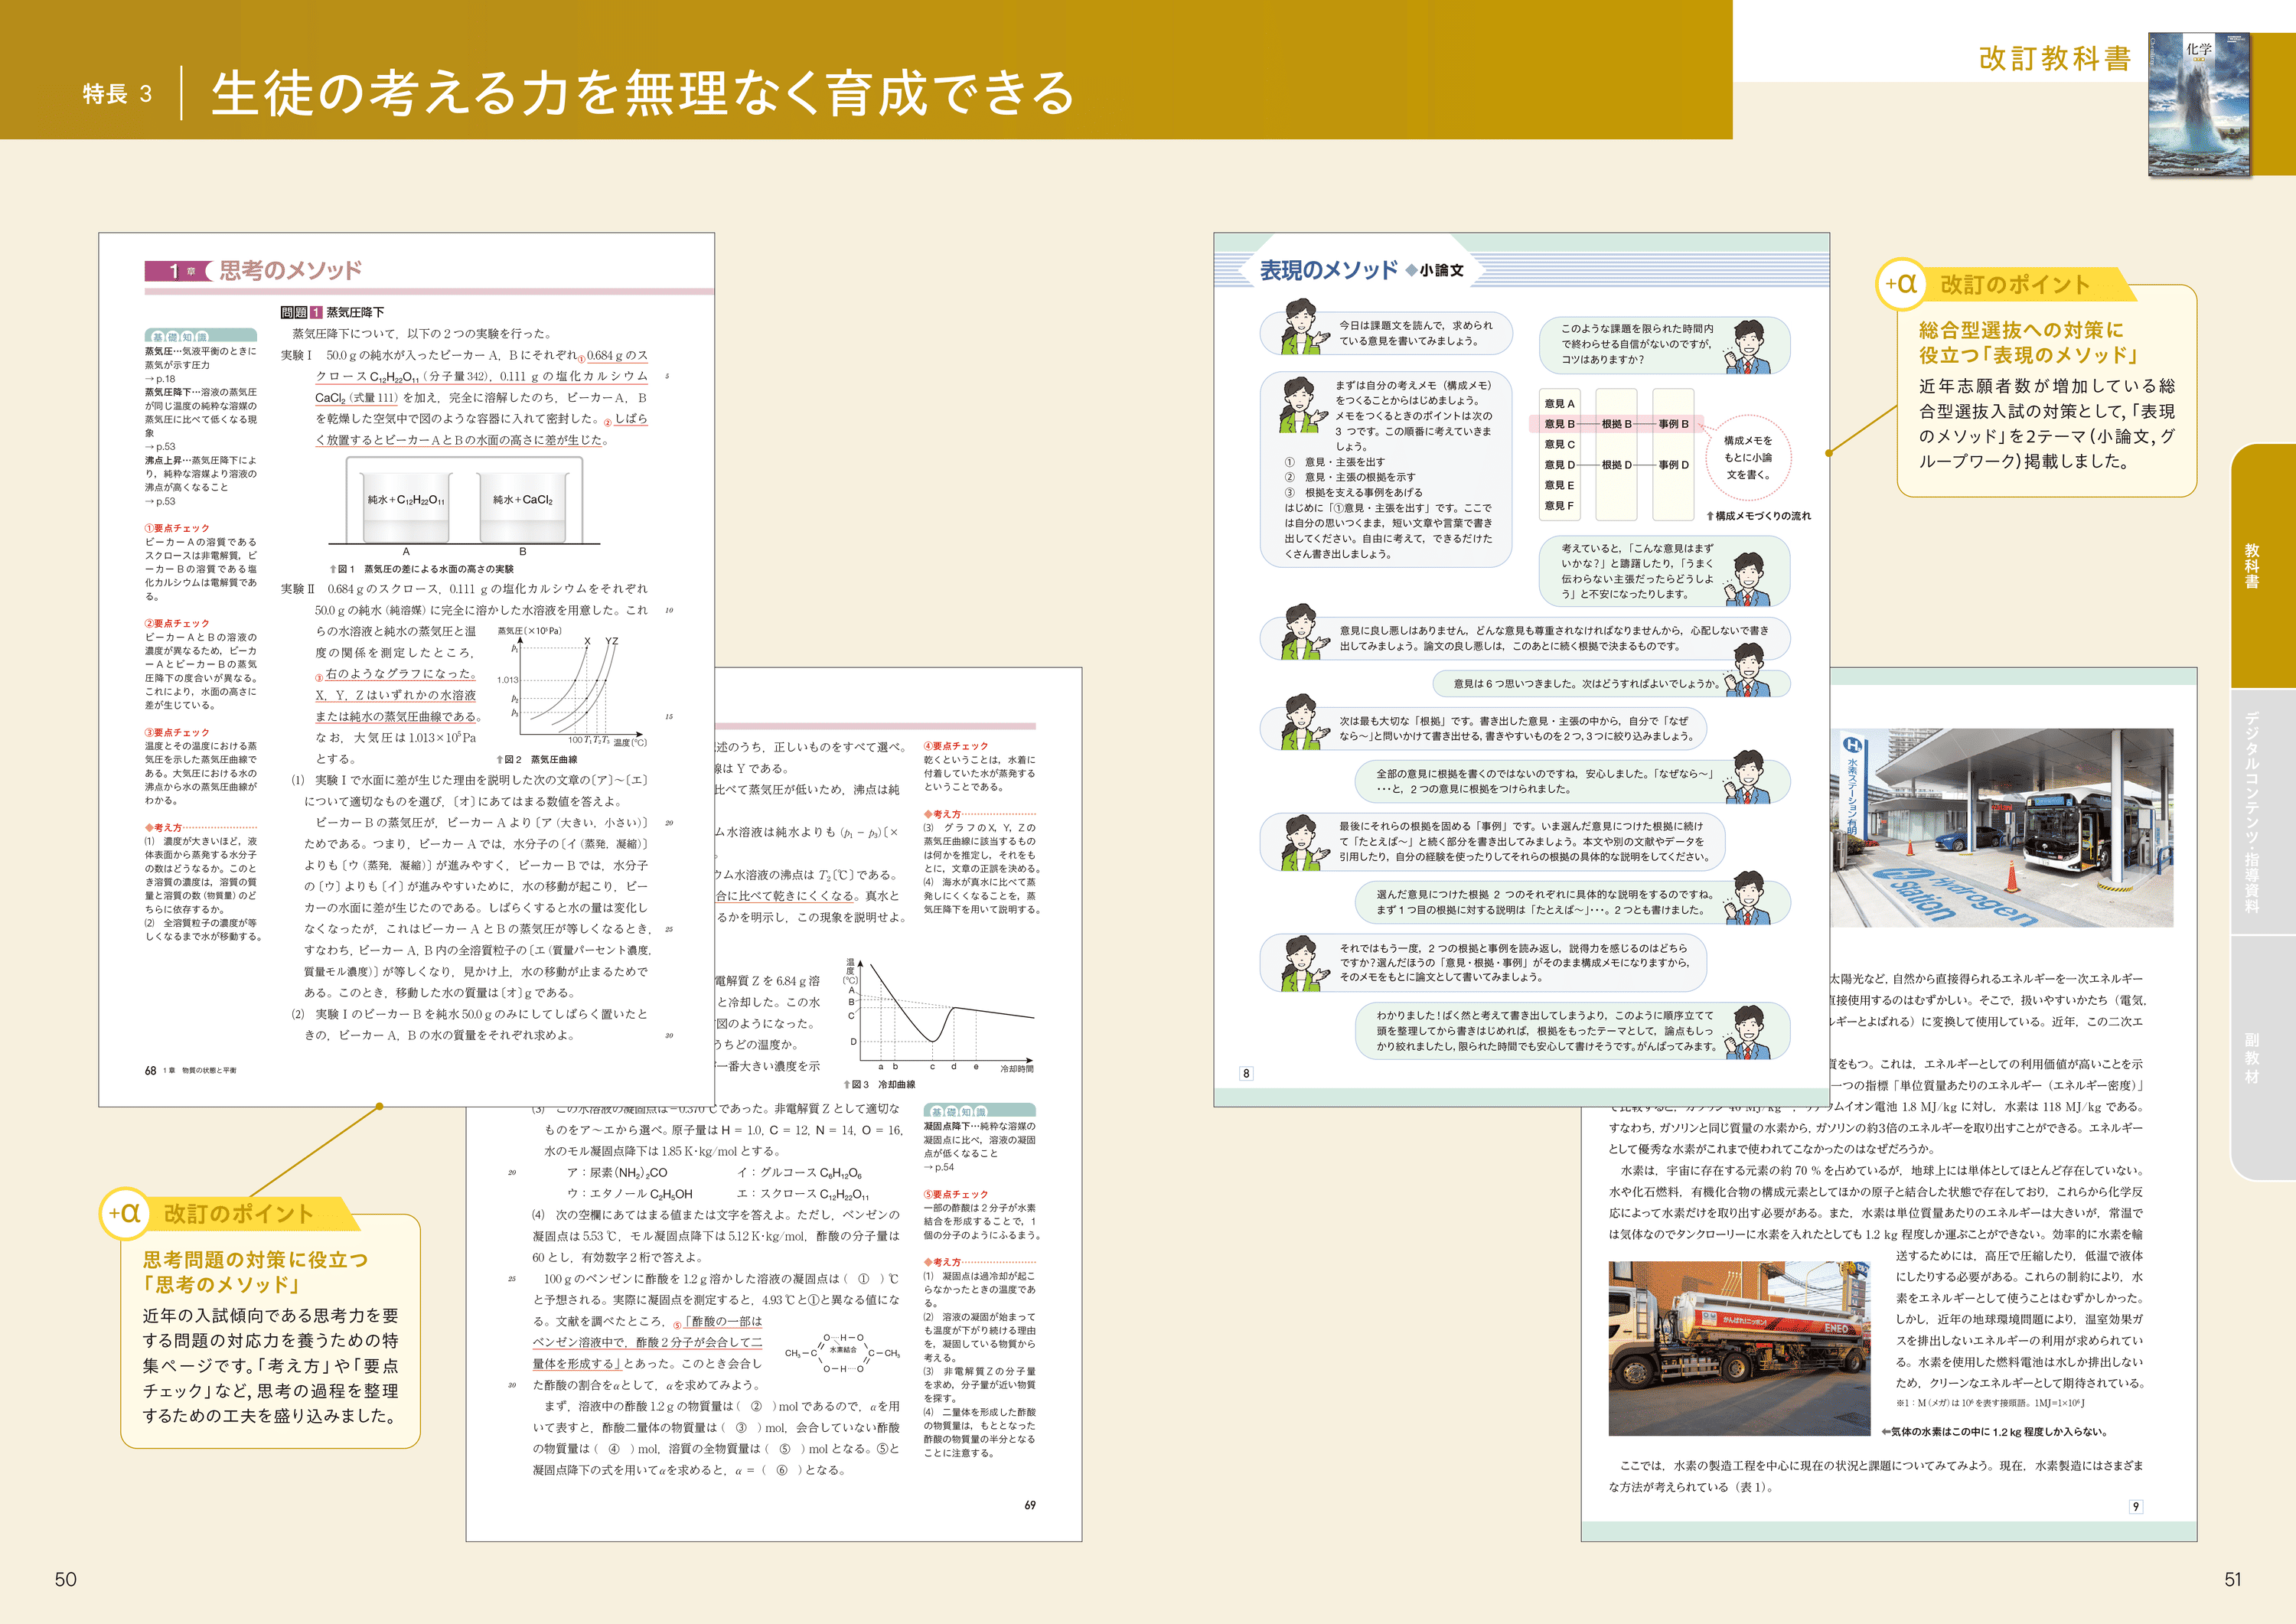Image resolution: width=2296 pixels, height=1624 pixels.
Task: Click the 化学 textbook cover thumbnail
Action: coord(2198,105)
